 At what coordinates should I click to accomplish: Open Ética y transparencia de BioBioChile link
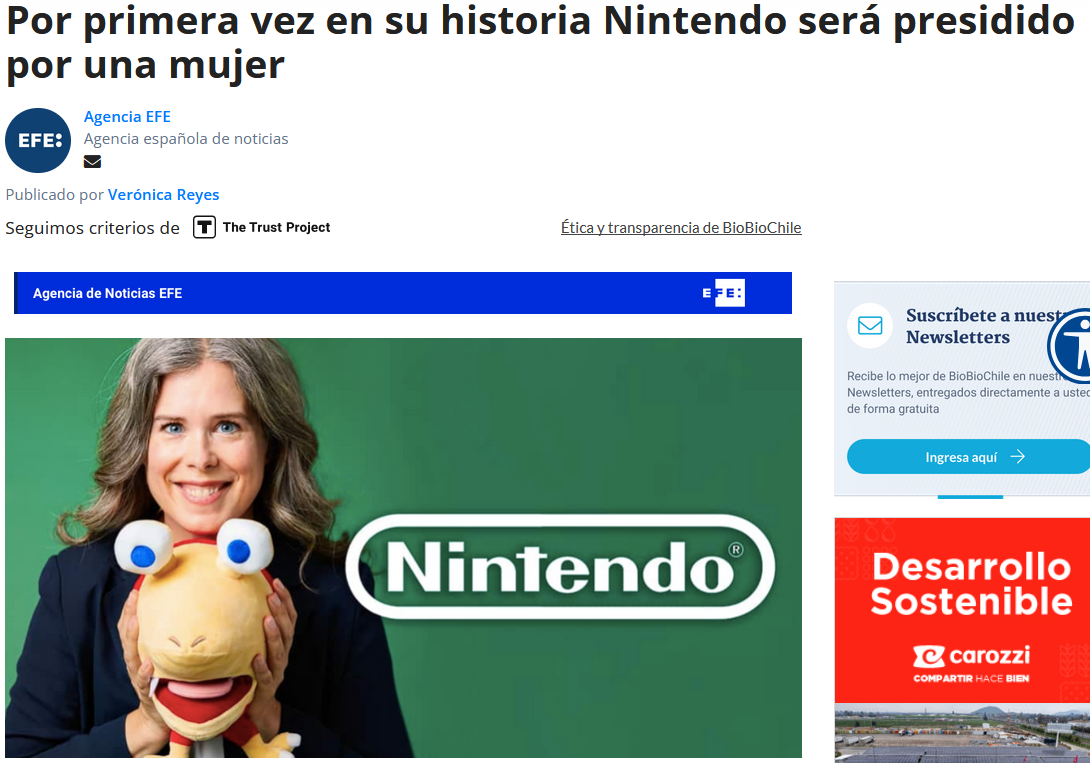click(x=681, y=228)
